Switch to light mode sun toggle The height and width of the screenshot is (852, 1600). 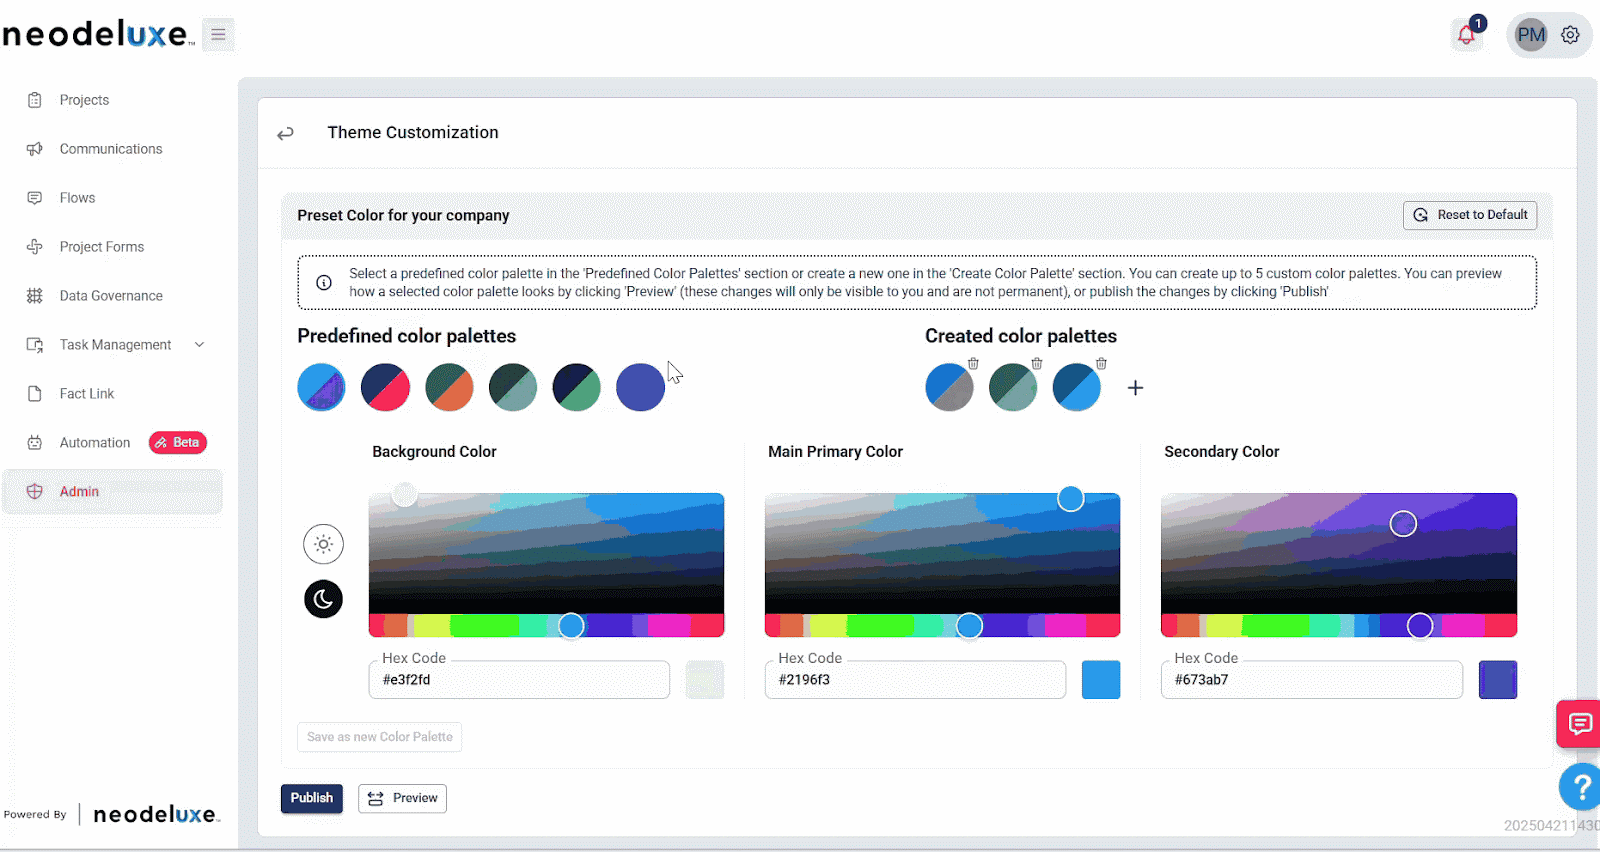tap(323, 544)
